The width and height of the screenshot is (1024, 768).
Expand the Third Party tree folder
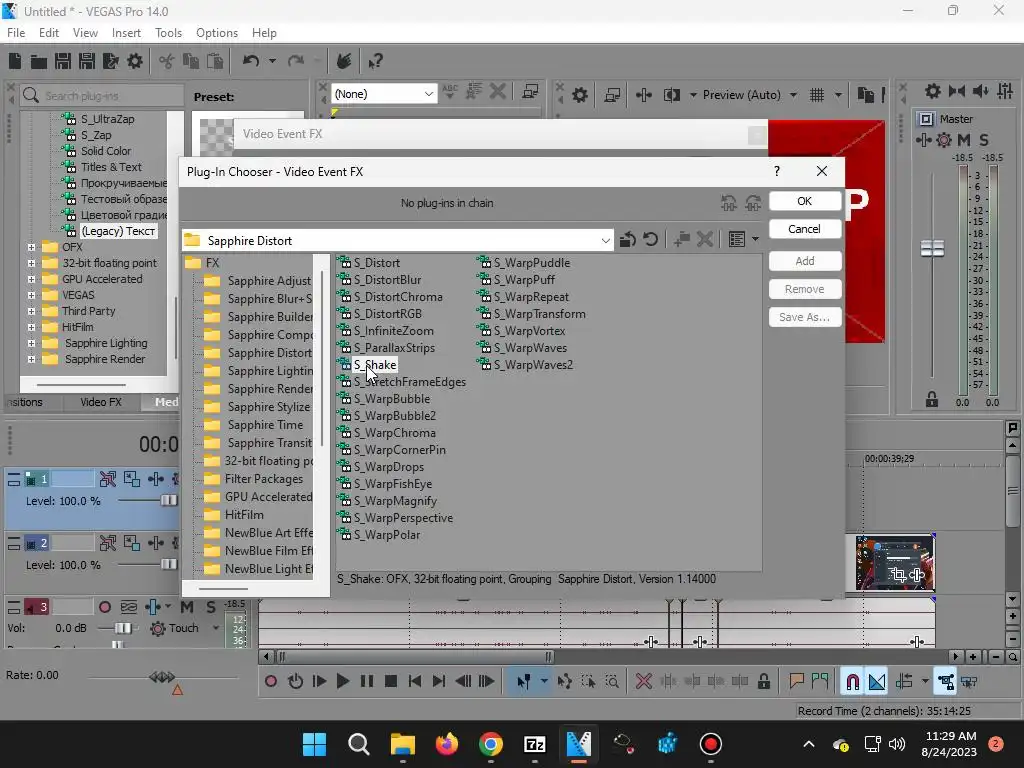[x=31, y=311]
